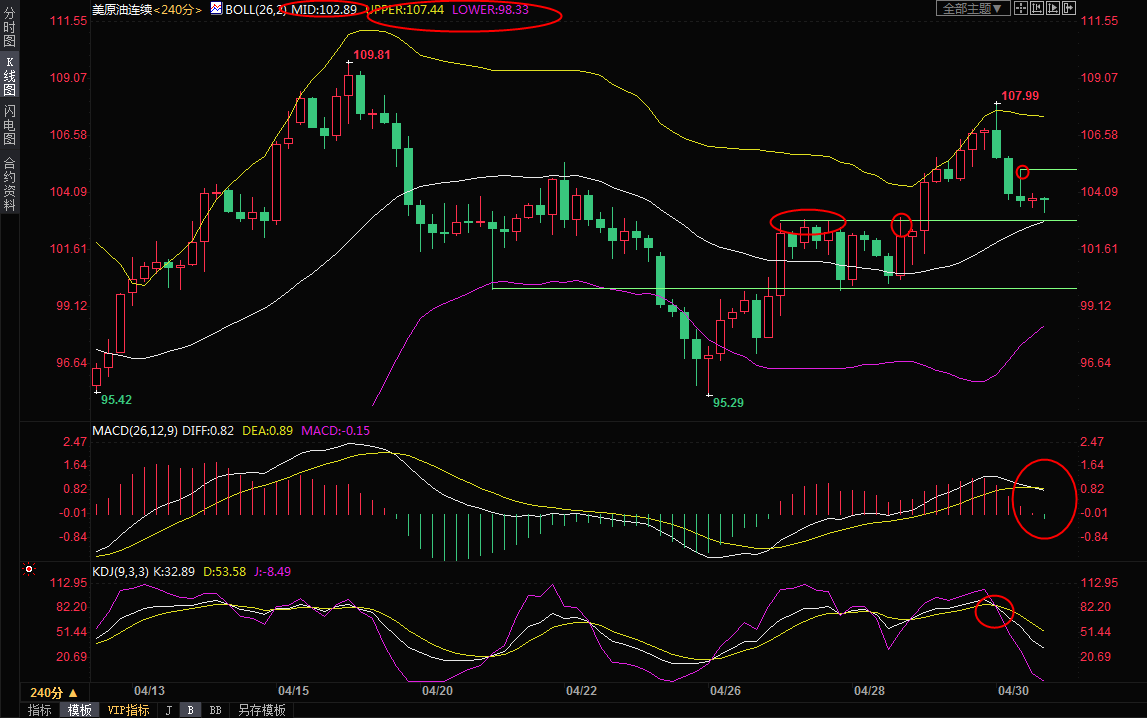The width and height of the screenshot is (1147, 718).
Task: Click the red KDJ indicator marker icon
Action: (29, 571)
